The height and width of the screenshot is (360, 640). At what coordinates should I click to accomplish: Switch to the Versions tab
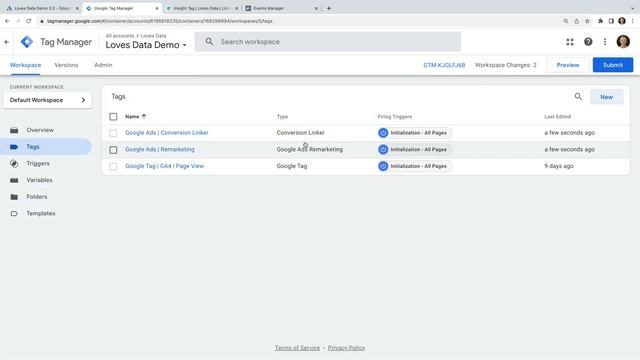66,65
